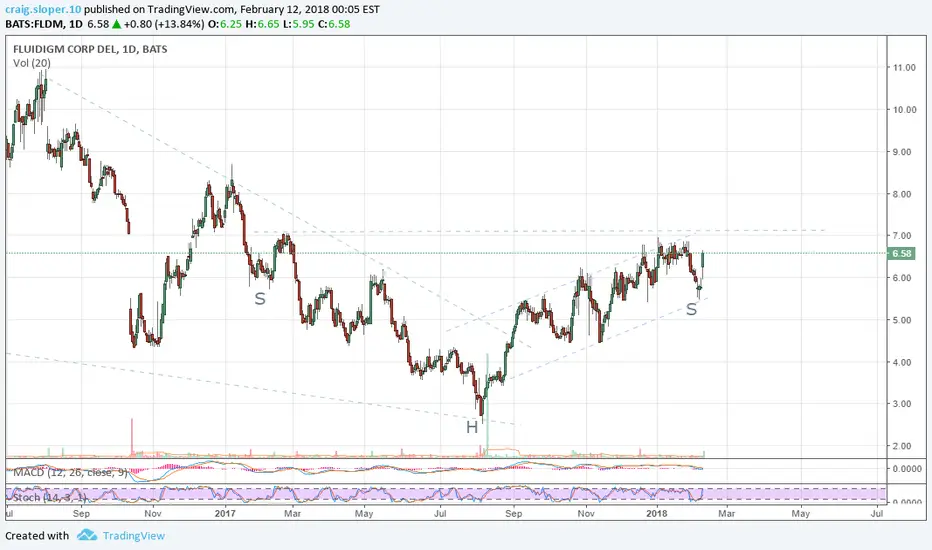Click the 8.00 price axis label
932x550 pixels.
pos(902,194)
